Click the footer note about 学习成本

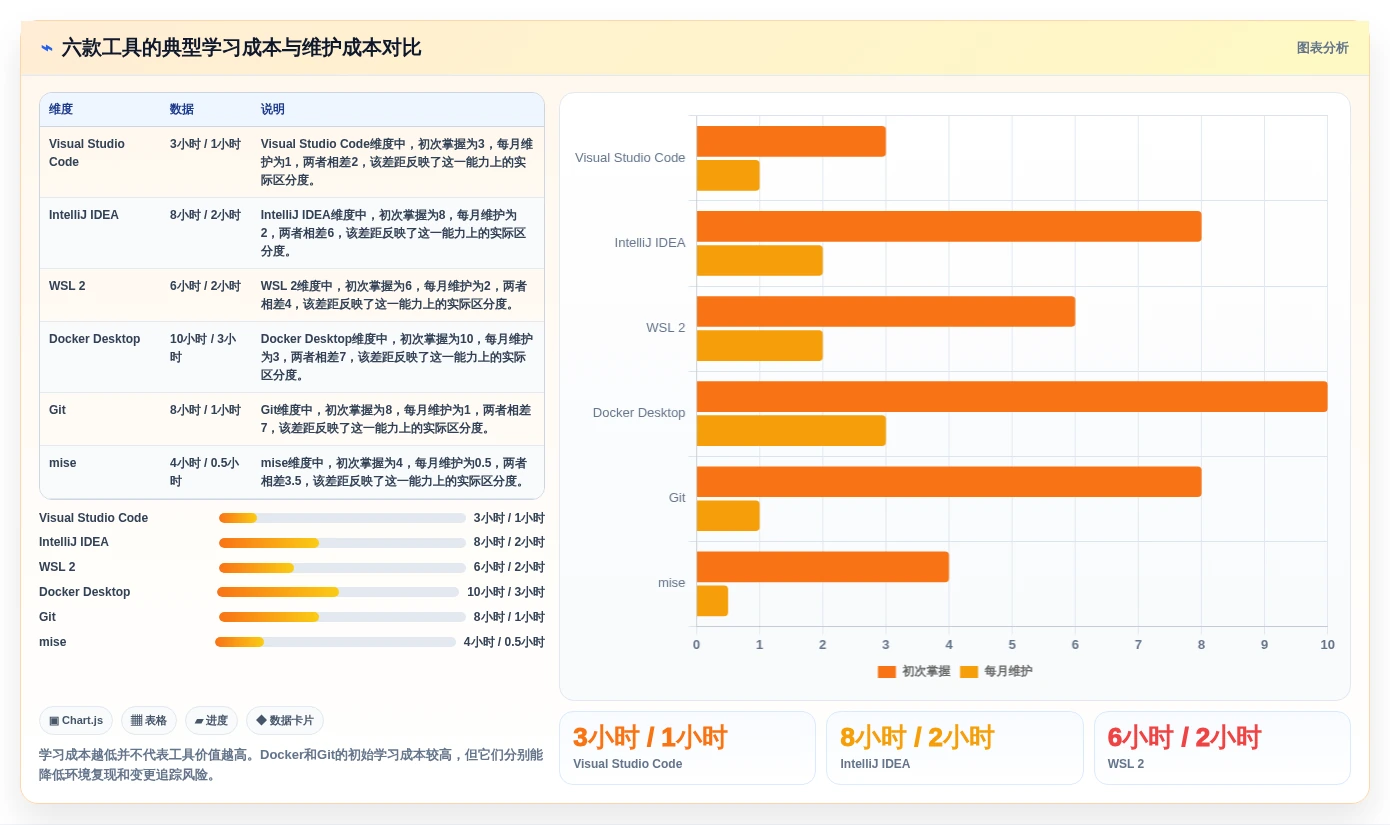pyautogui.click(x=291, y=764)
